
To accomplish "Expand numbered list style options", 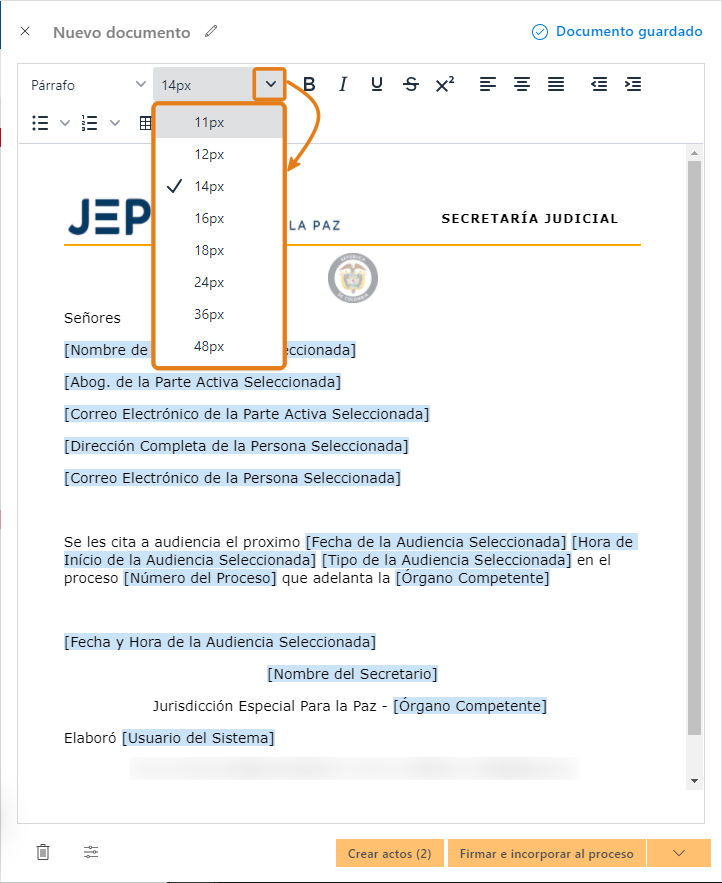I will point(115,123).
